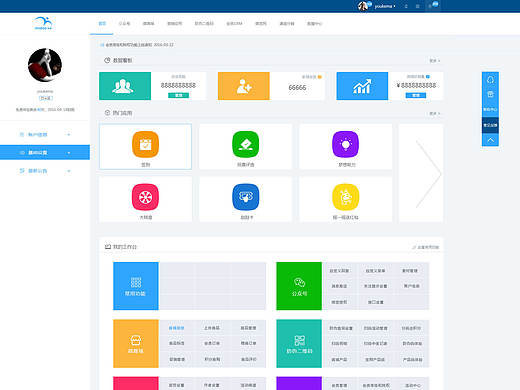Click the headset support icon in floating panel
Image resolution: width=520 pixels, height=390 pixels.
pos(490,80)
